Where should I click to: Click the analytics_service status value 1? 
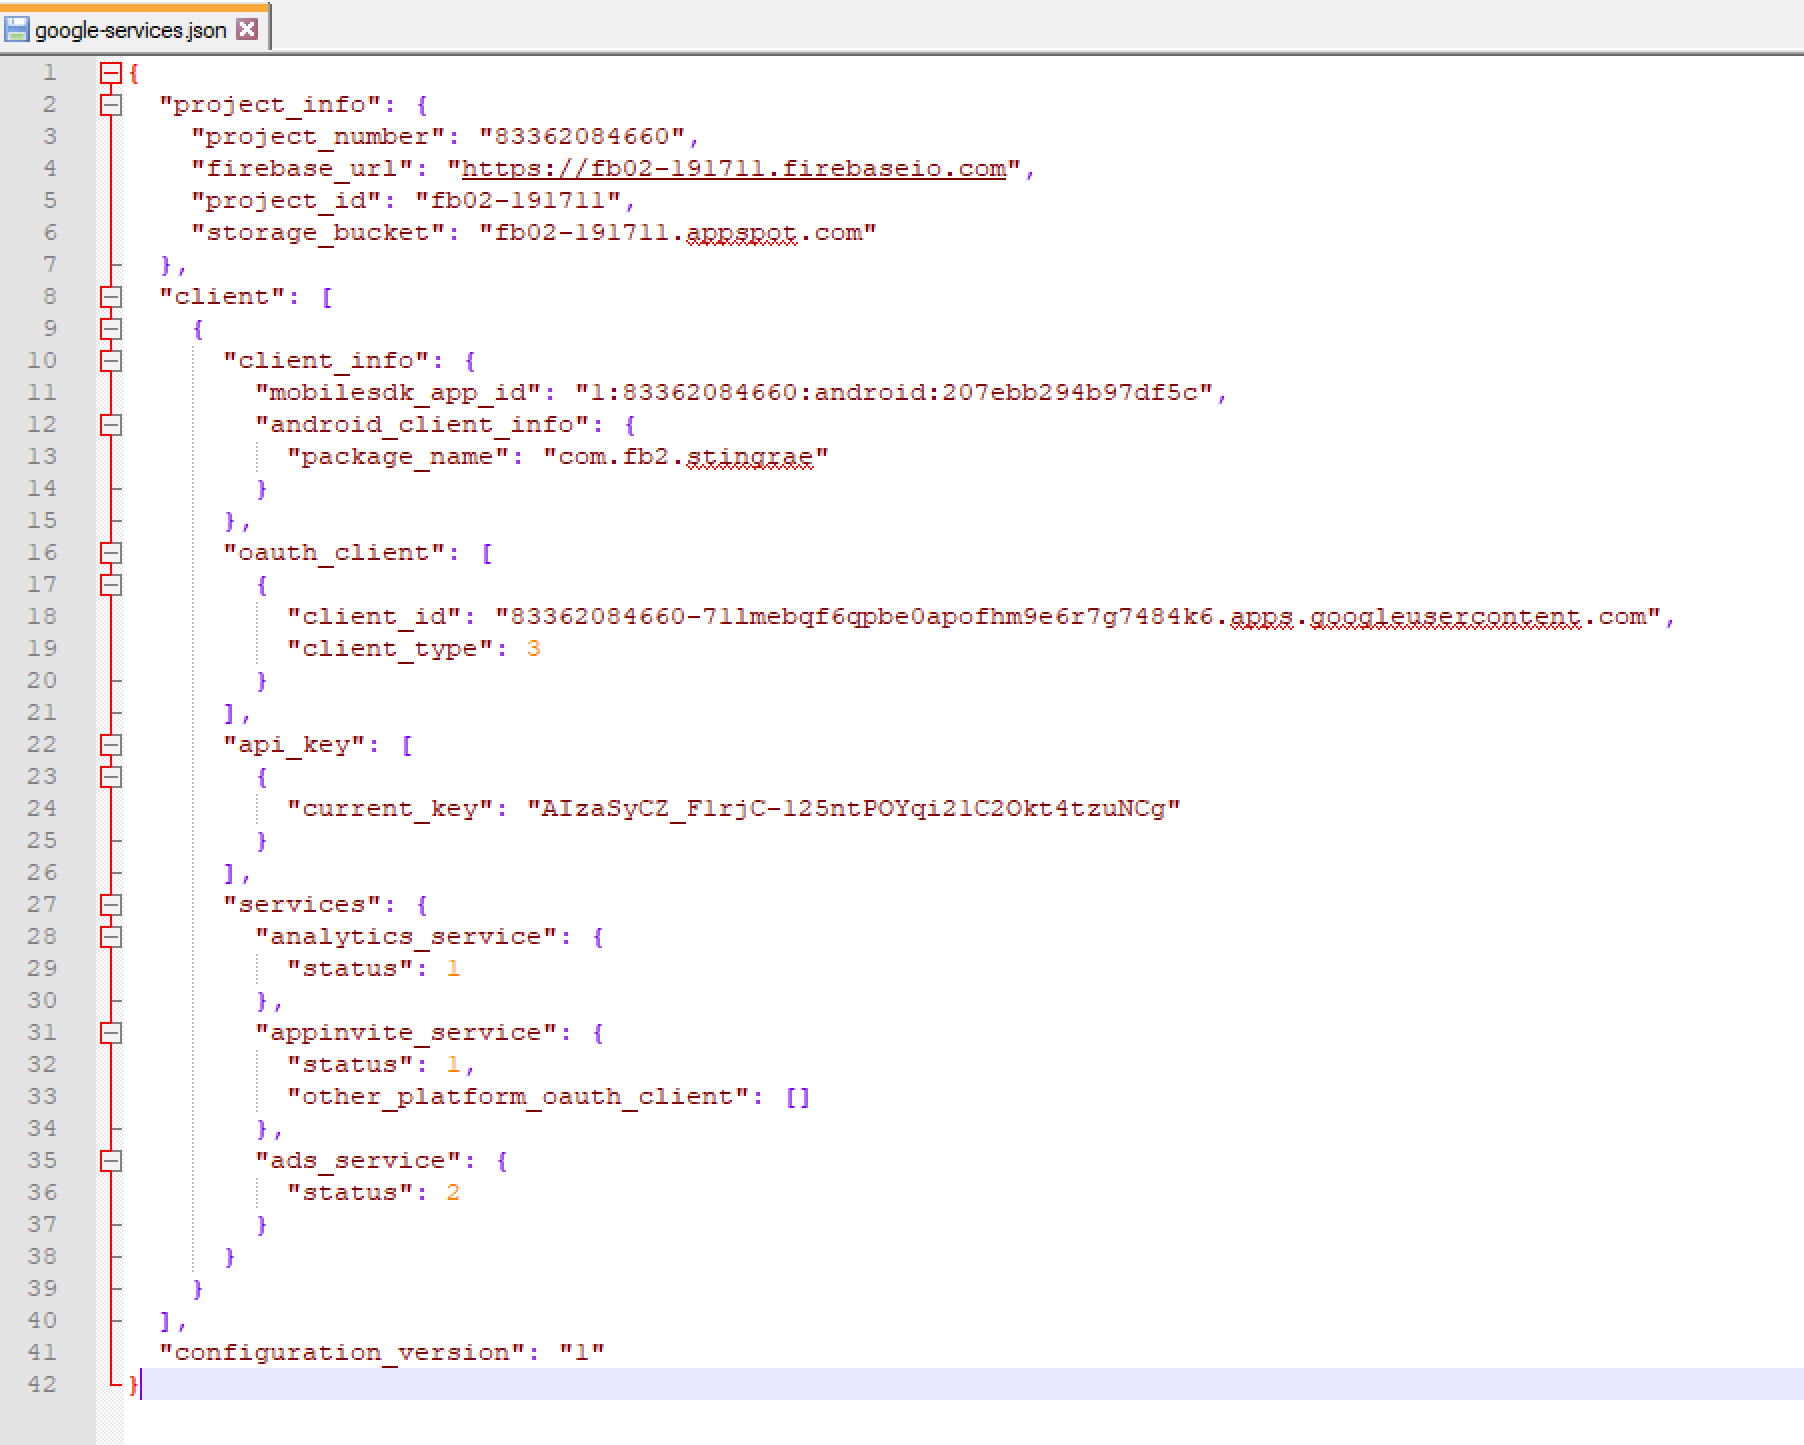pyautogui.click(x=453, y=969)
